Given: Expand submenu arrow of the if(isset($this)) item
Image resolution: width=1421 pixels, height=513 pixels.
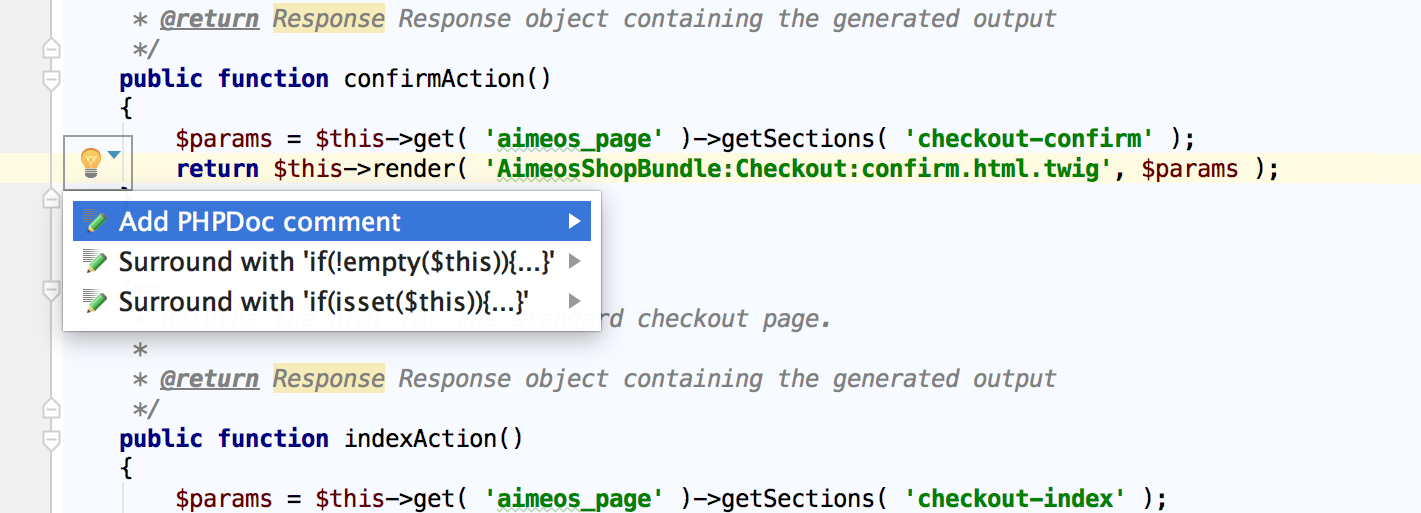Looking at the screenshot, I should [x=574, y=301].
